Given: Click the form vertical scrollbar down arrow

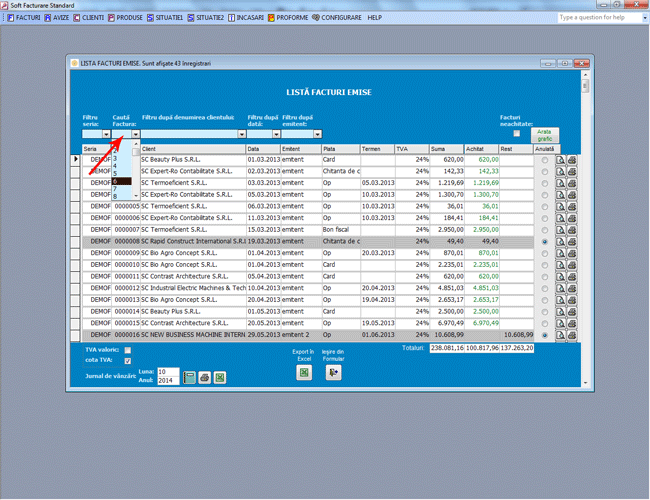Looking at the screenshot, I should click(585, 383).
